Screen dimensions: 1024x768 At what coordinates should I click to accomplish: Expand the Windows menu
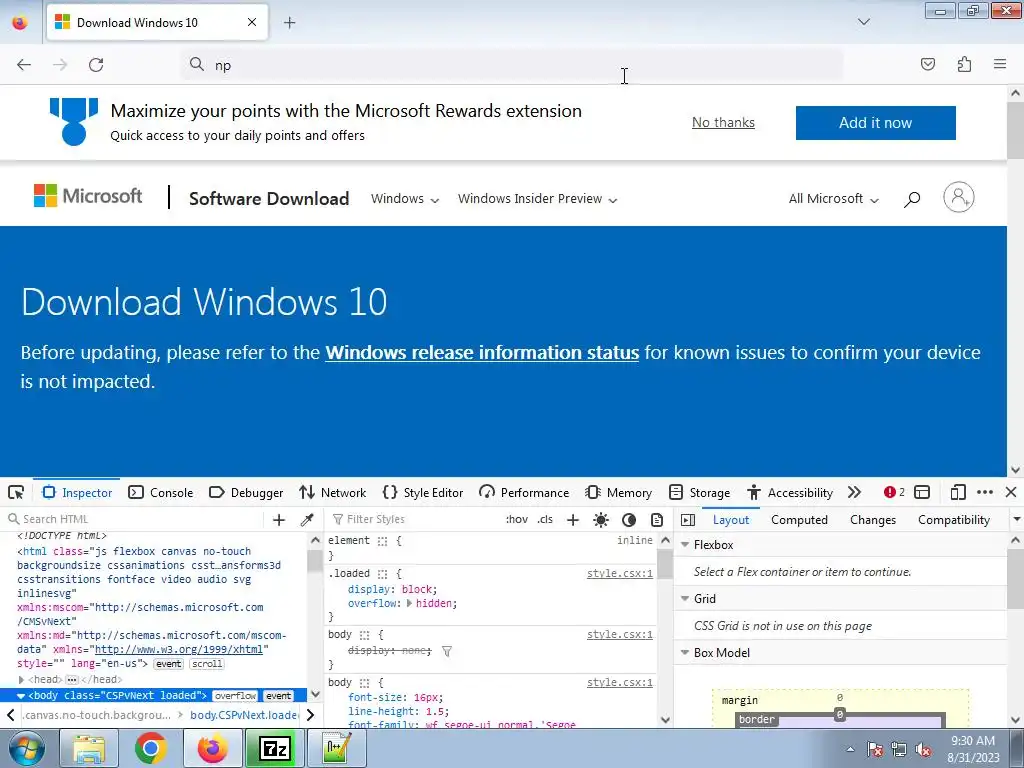[405, 199]
